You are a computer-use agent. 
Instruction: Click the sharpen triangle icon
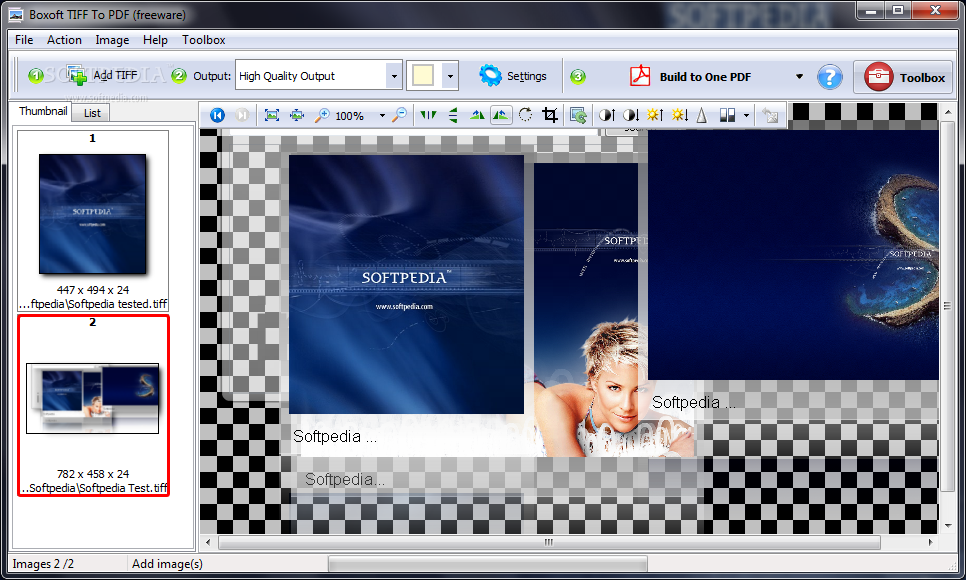click(x=702, y=115)
